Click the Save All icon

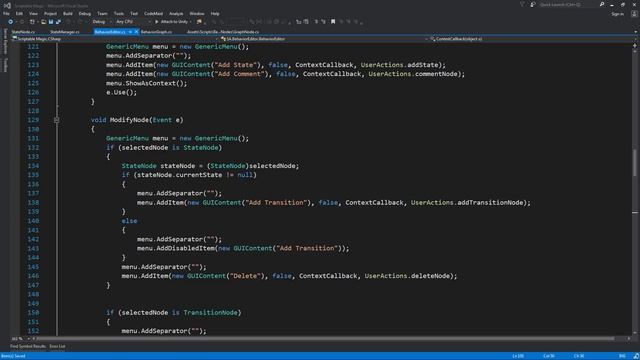point(58,22)
